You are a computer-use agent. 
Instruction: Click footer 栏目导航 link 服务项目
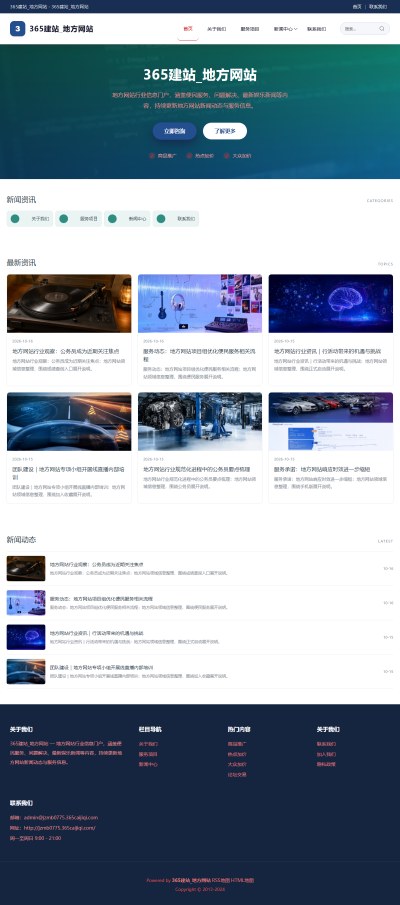click(148, 754)
